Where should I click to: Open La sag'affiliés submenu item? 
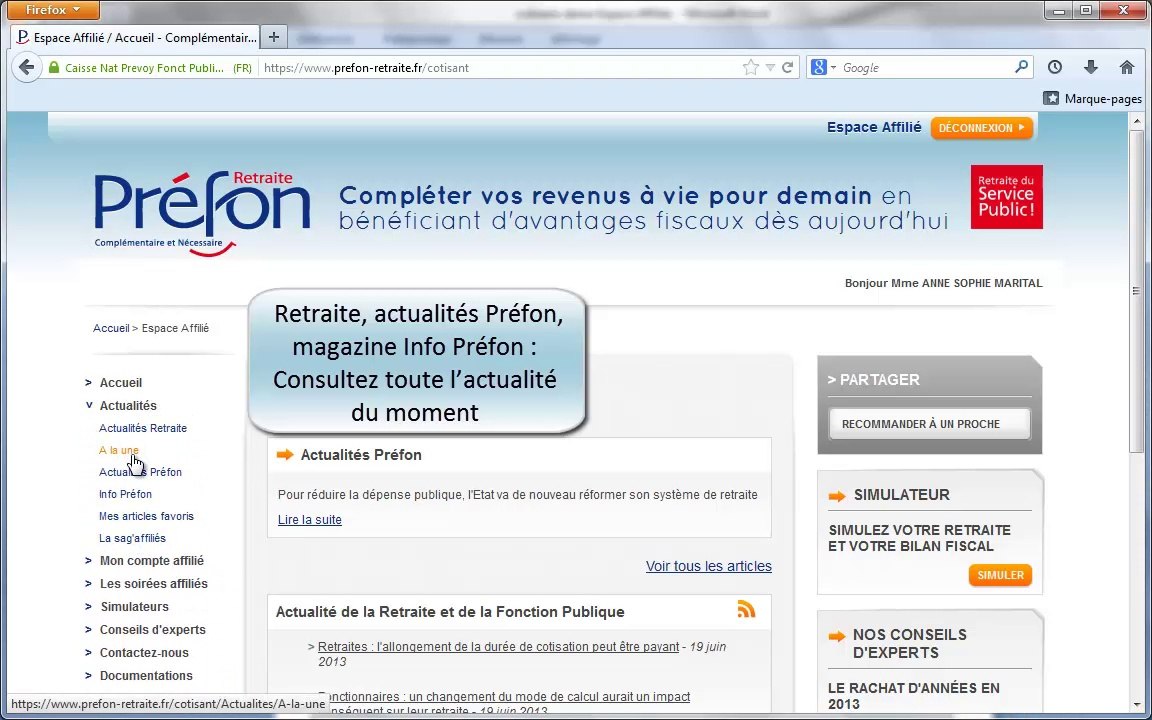click(132, 539)
